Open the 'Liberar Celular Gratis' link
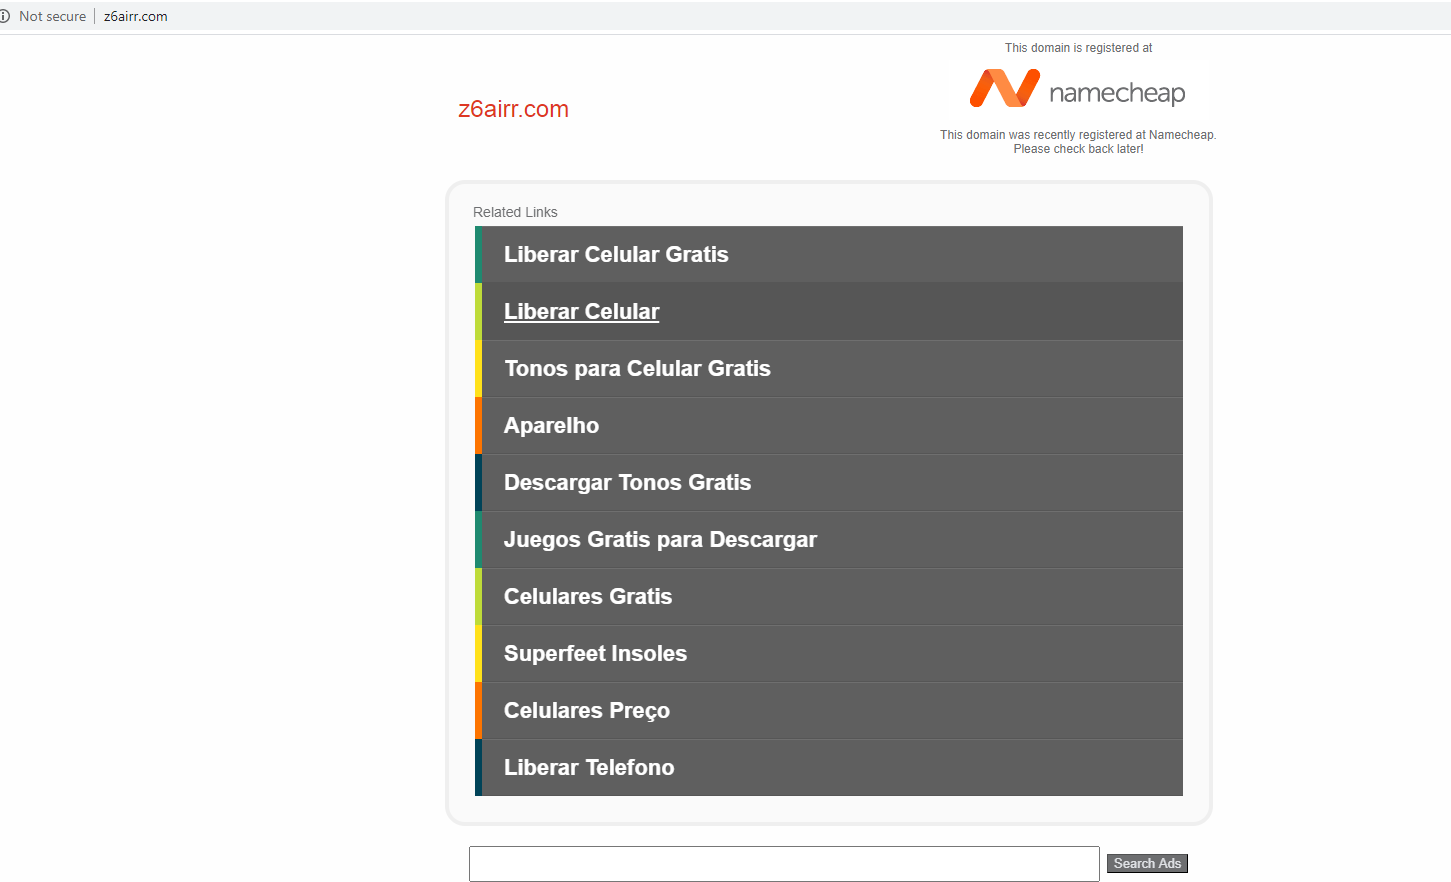 pyautogui.click(x=616, y=255)
